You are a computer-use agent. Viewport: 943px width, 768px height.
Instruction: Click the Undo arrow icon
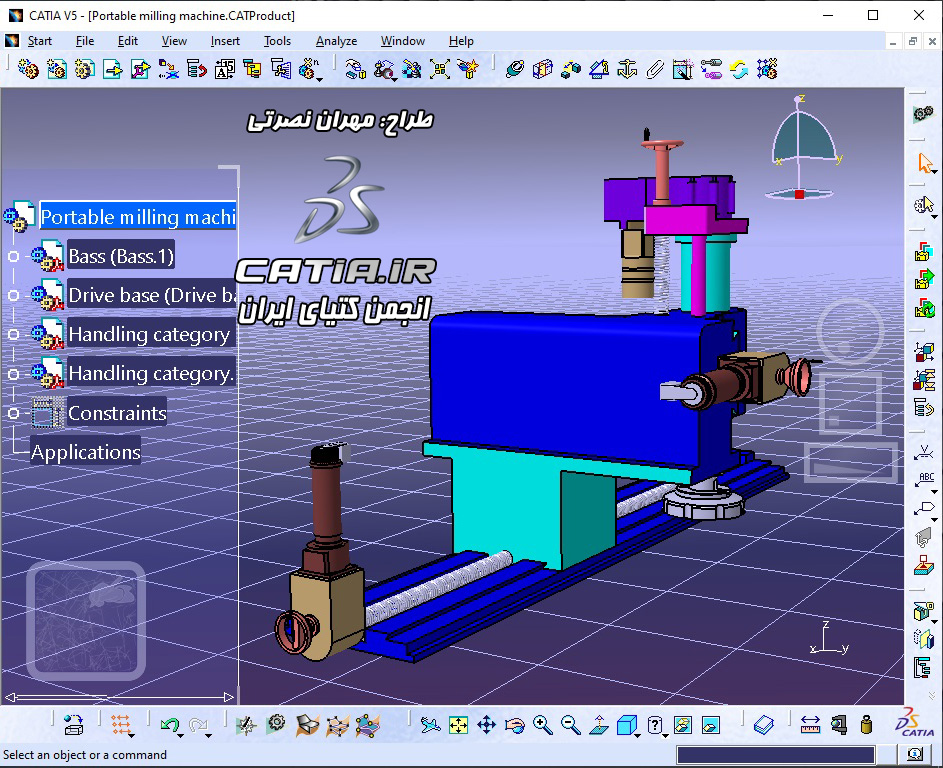171,725
